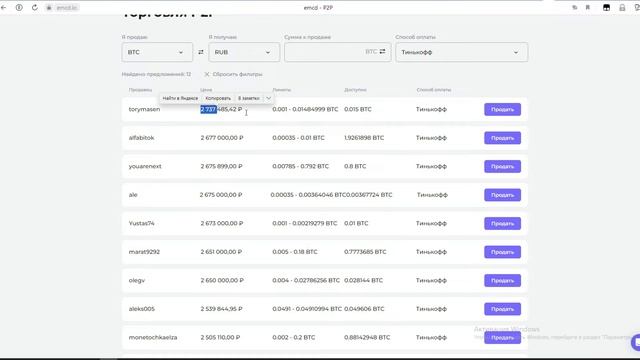Choose В заметки in the selection popup
This screenshot has height=360, width=640.
point(249,98)
